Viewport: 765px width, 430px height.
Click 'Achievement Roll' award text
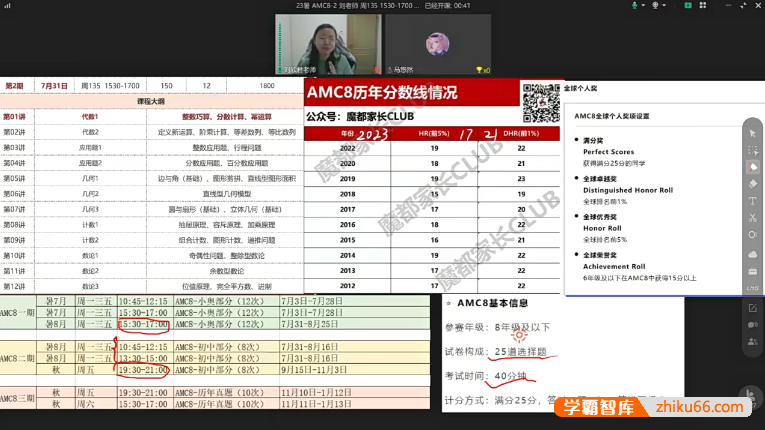[x=614, y=266]
